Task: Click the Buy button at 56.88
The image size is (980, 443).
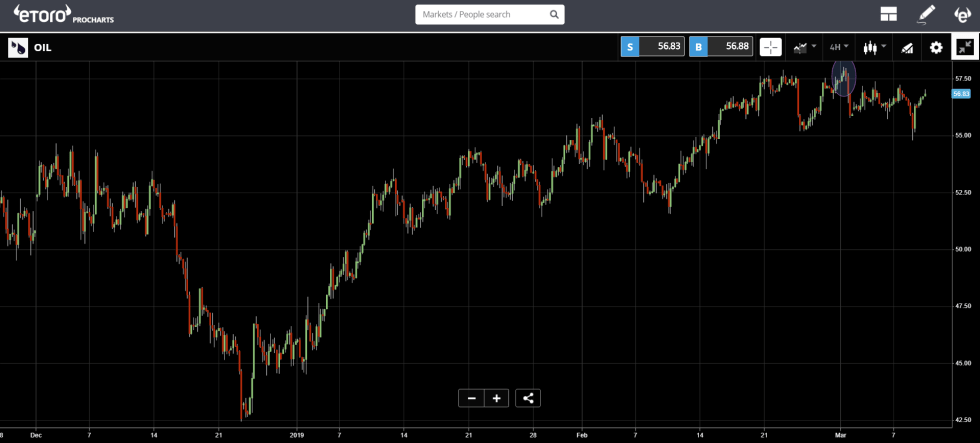Action: click(720, 47)
